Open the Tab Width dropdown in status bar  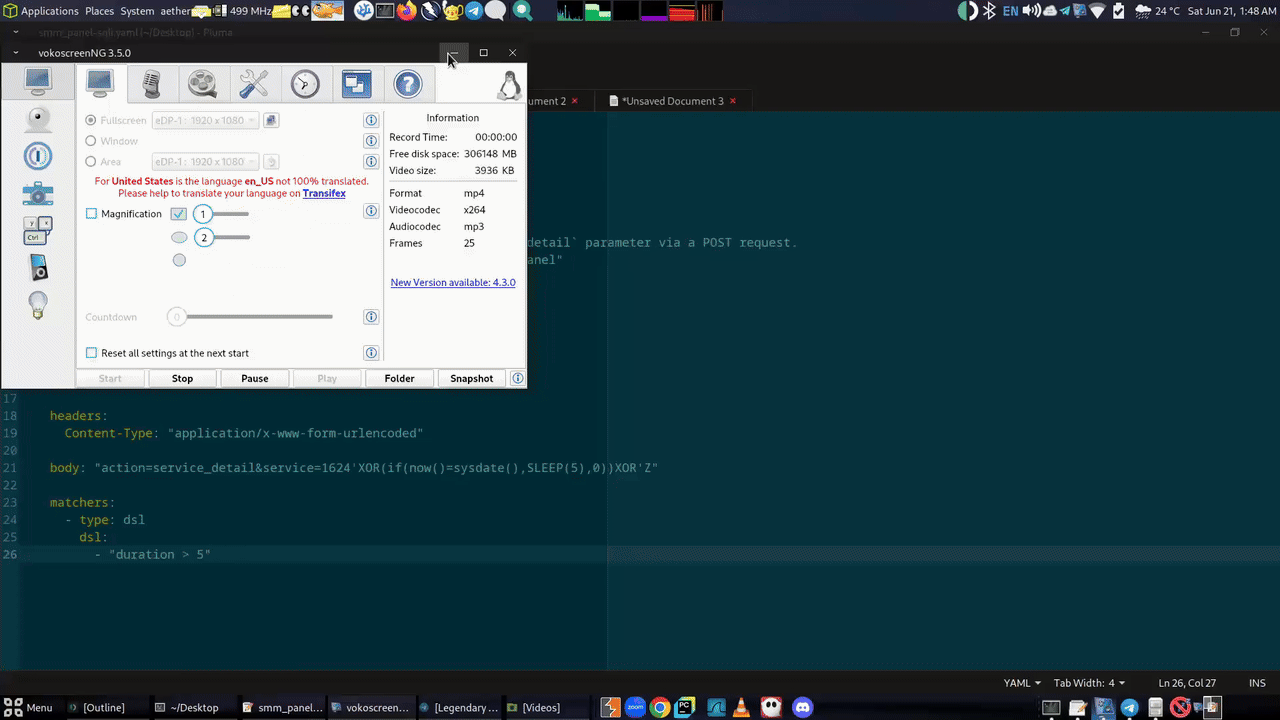(x=1089, y=683)
